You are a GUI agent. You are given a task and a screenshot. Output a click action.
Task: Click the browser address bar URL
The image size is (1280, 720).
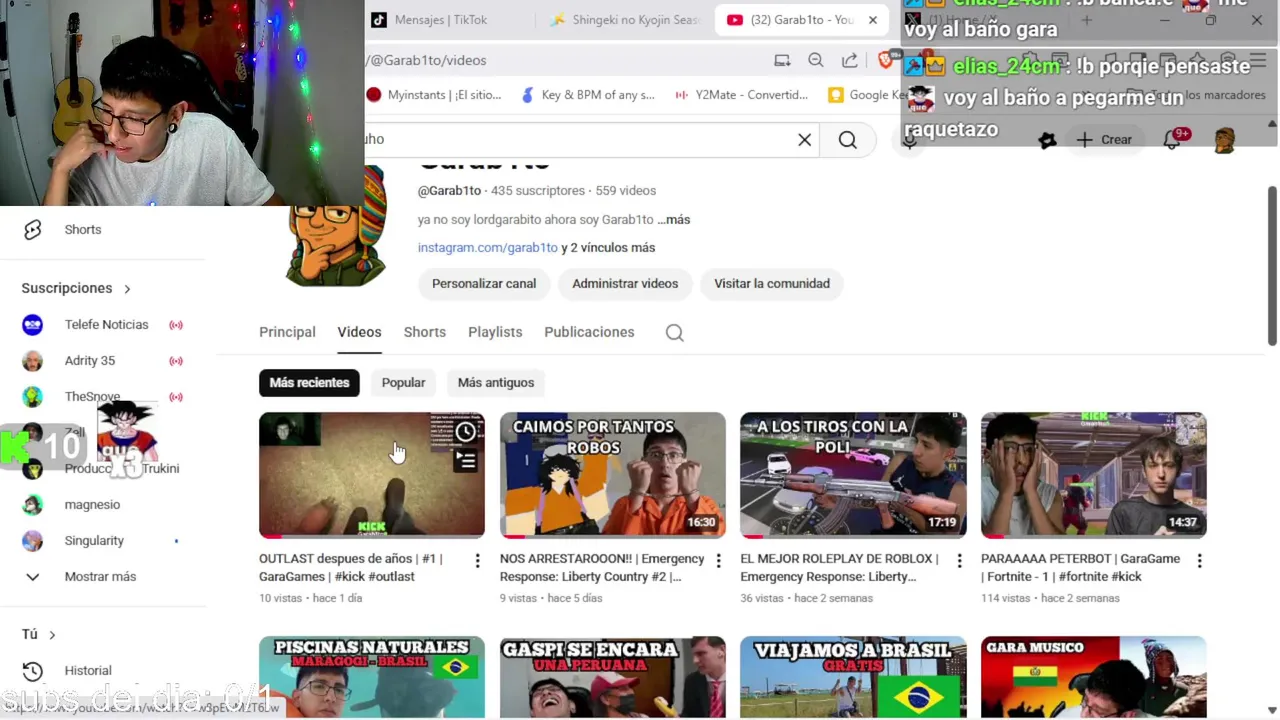pos(428,60)
